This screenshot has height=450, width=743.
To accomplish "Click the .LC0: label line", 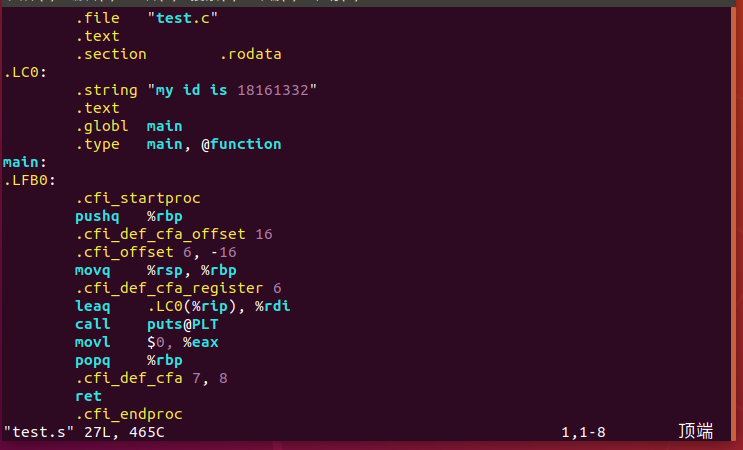I will pos(25,72).
